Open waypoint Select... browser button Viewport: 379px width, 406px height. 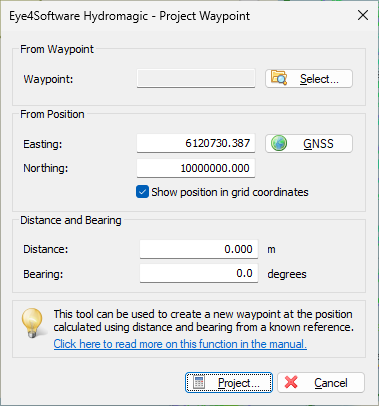pos(309,79)
